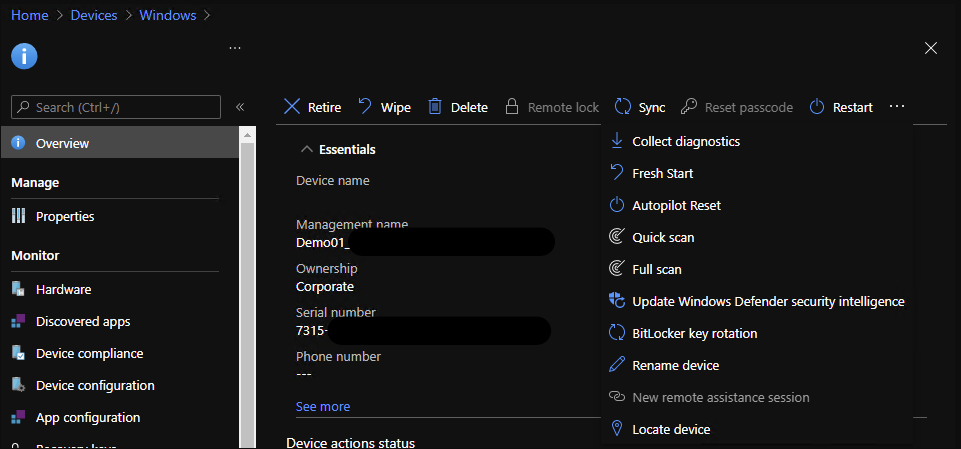Click the App configuration icon
Screen dimensions: 961x449
pyautogui.click(x=18, y=417)
